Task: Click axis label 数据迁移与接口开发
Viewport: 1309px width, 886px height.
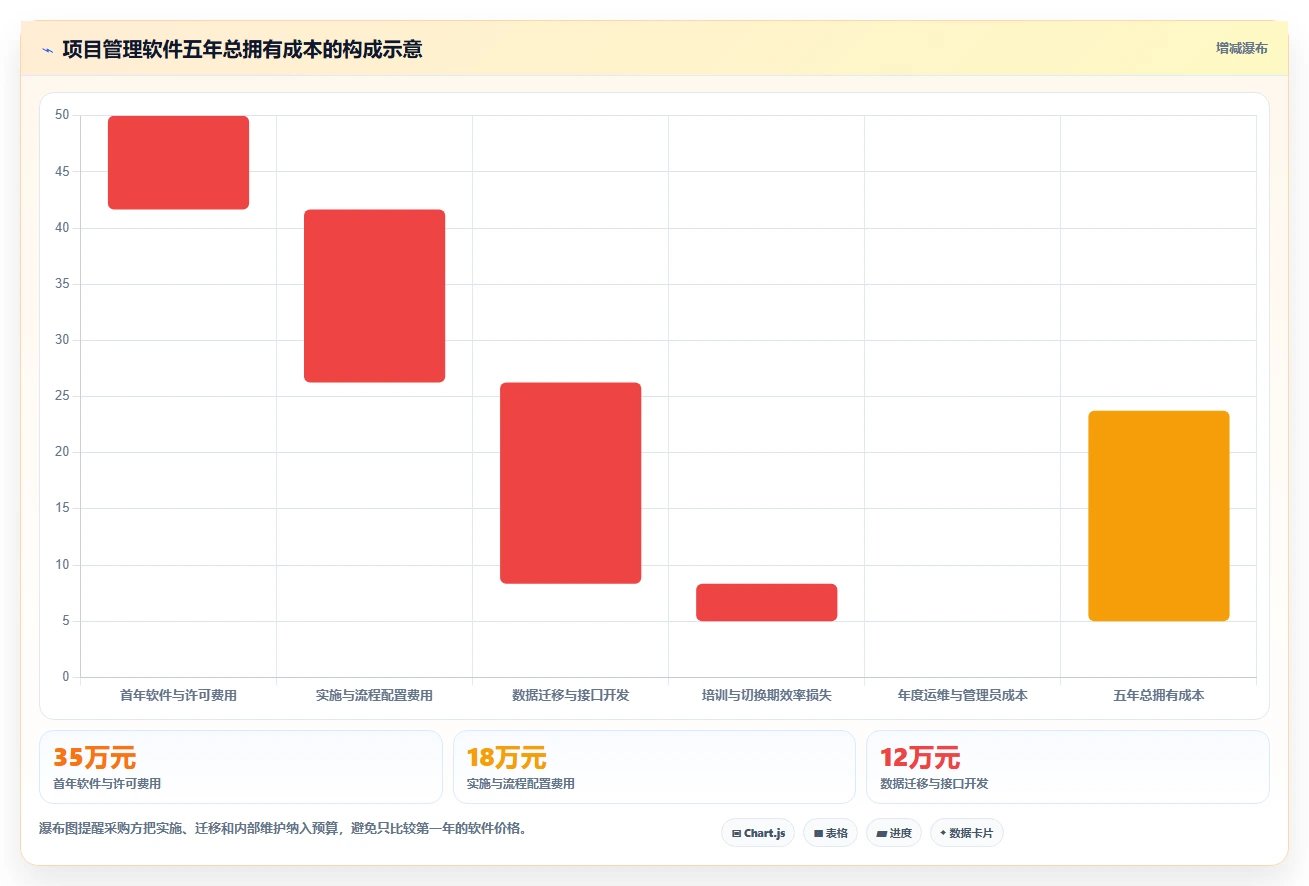Action: [570, 695]
